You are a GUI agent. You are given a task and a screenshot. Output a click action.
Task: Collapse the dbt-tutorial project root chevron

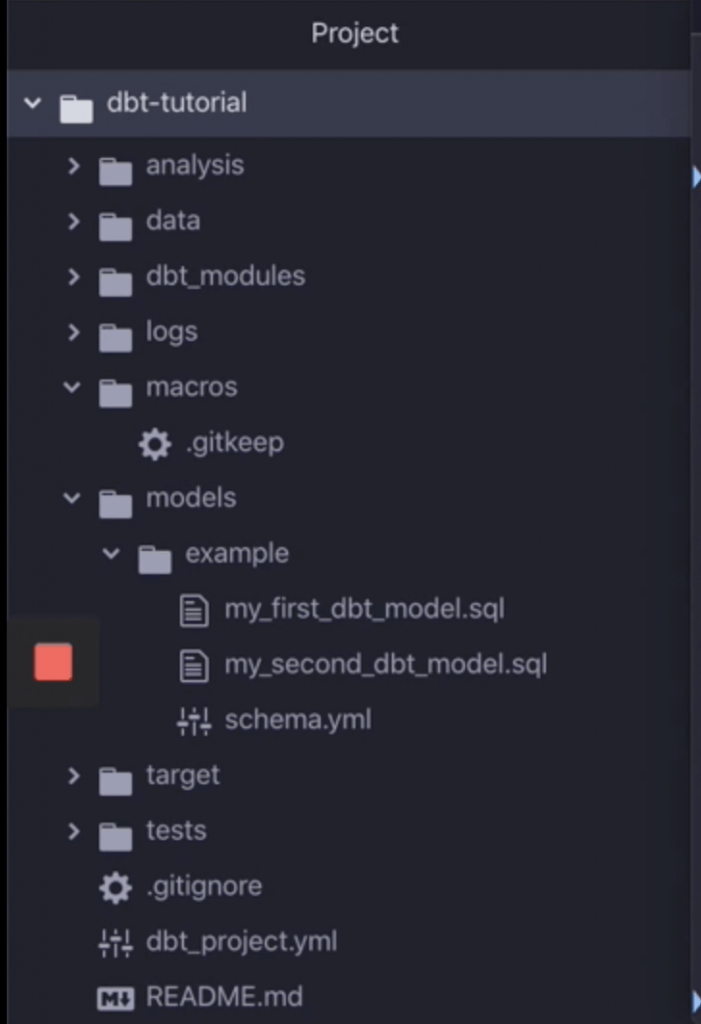click(33, 103)
